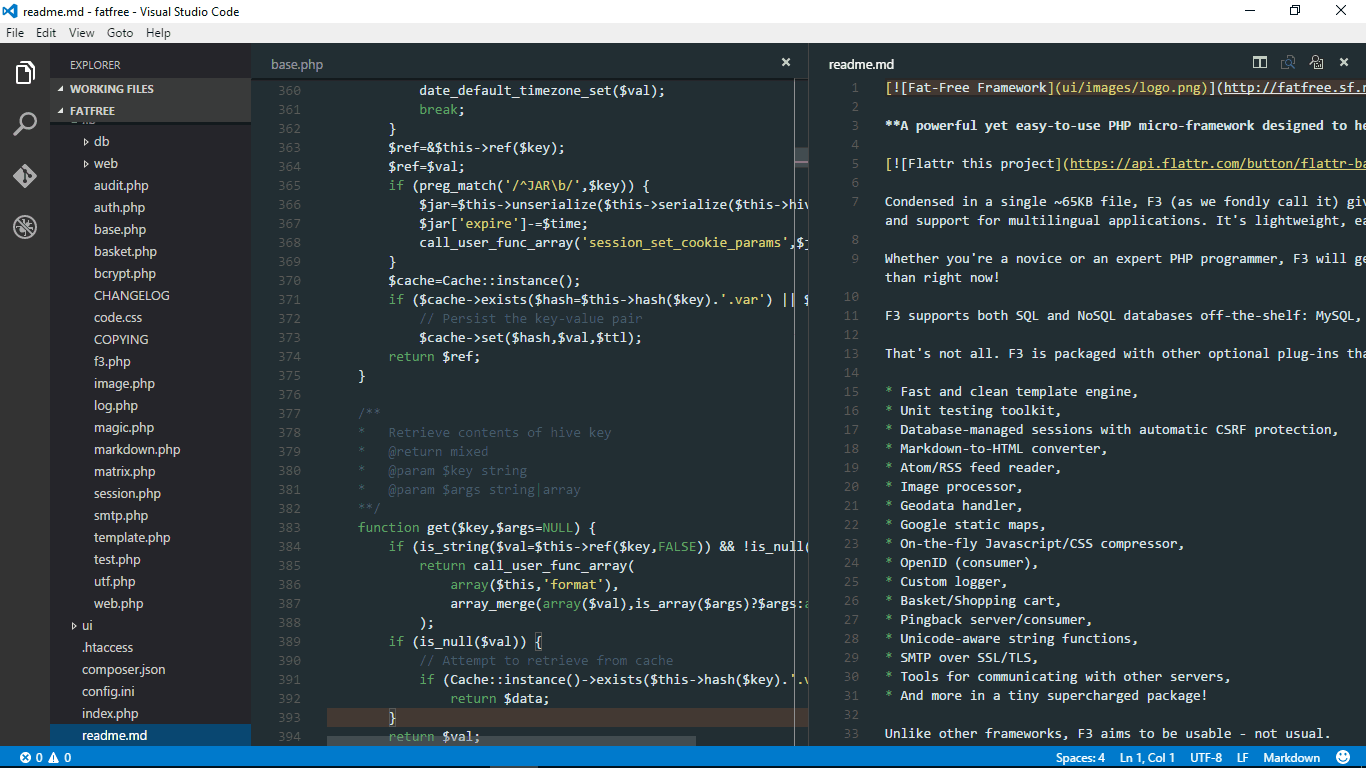Click line number 383 in base.php gutter
The width and height of the screenshot is (1366, 768).
click(x=289, y=528)
